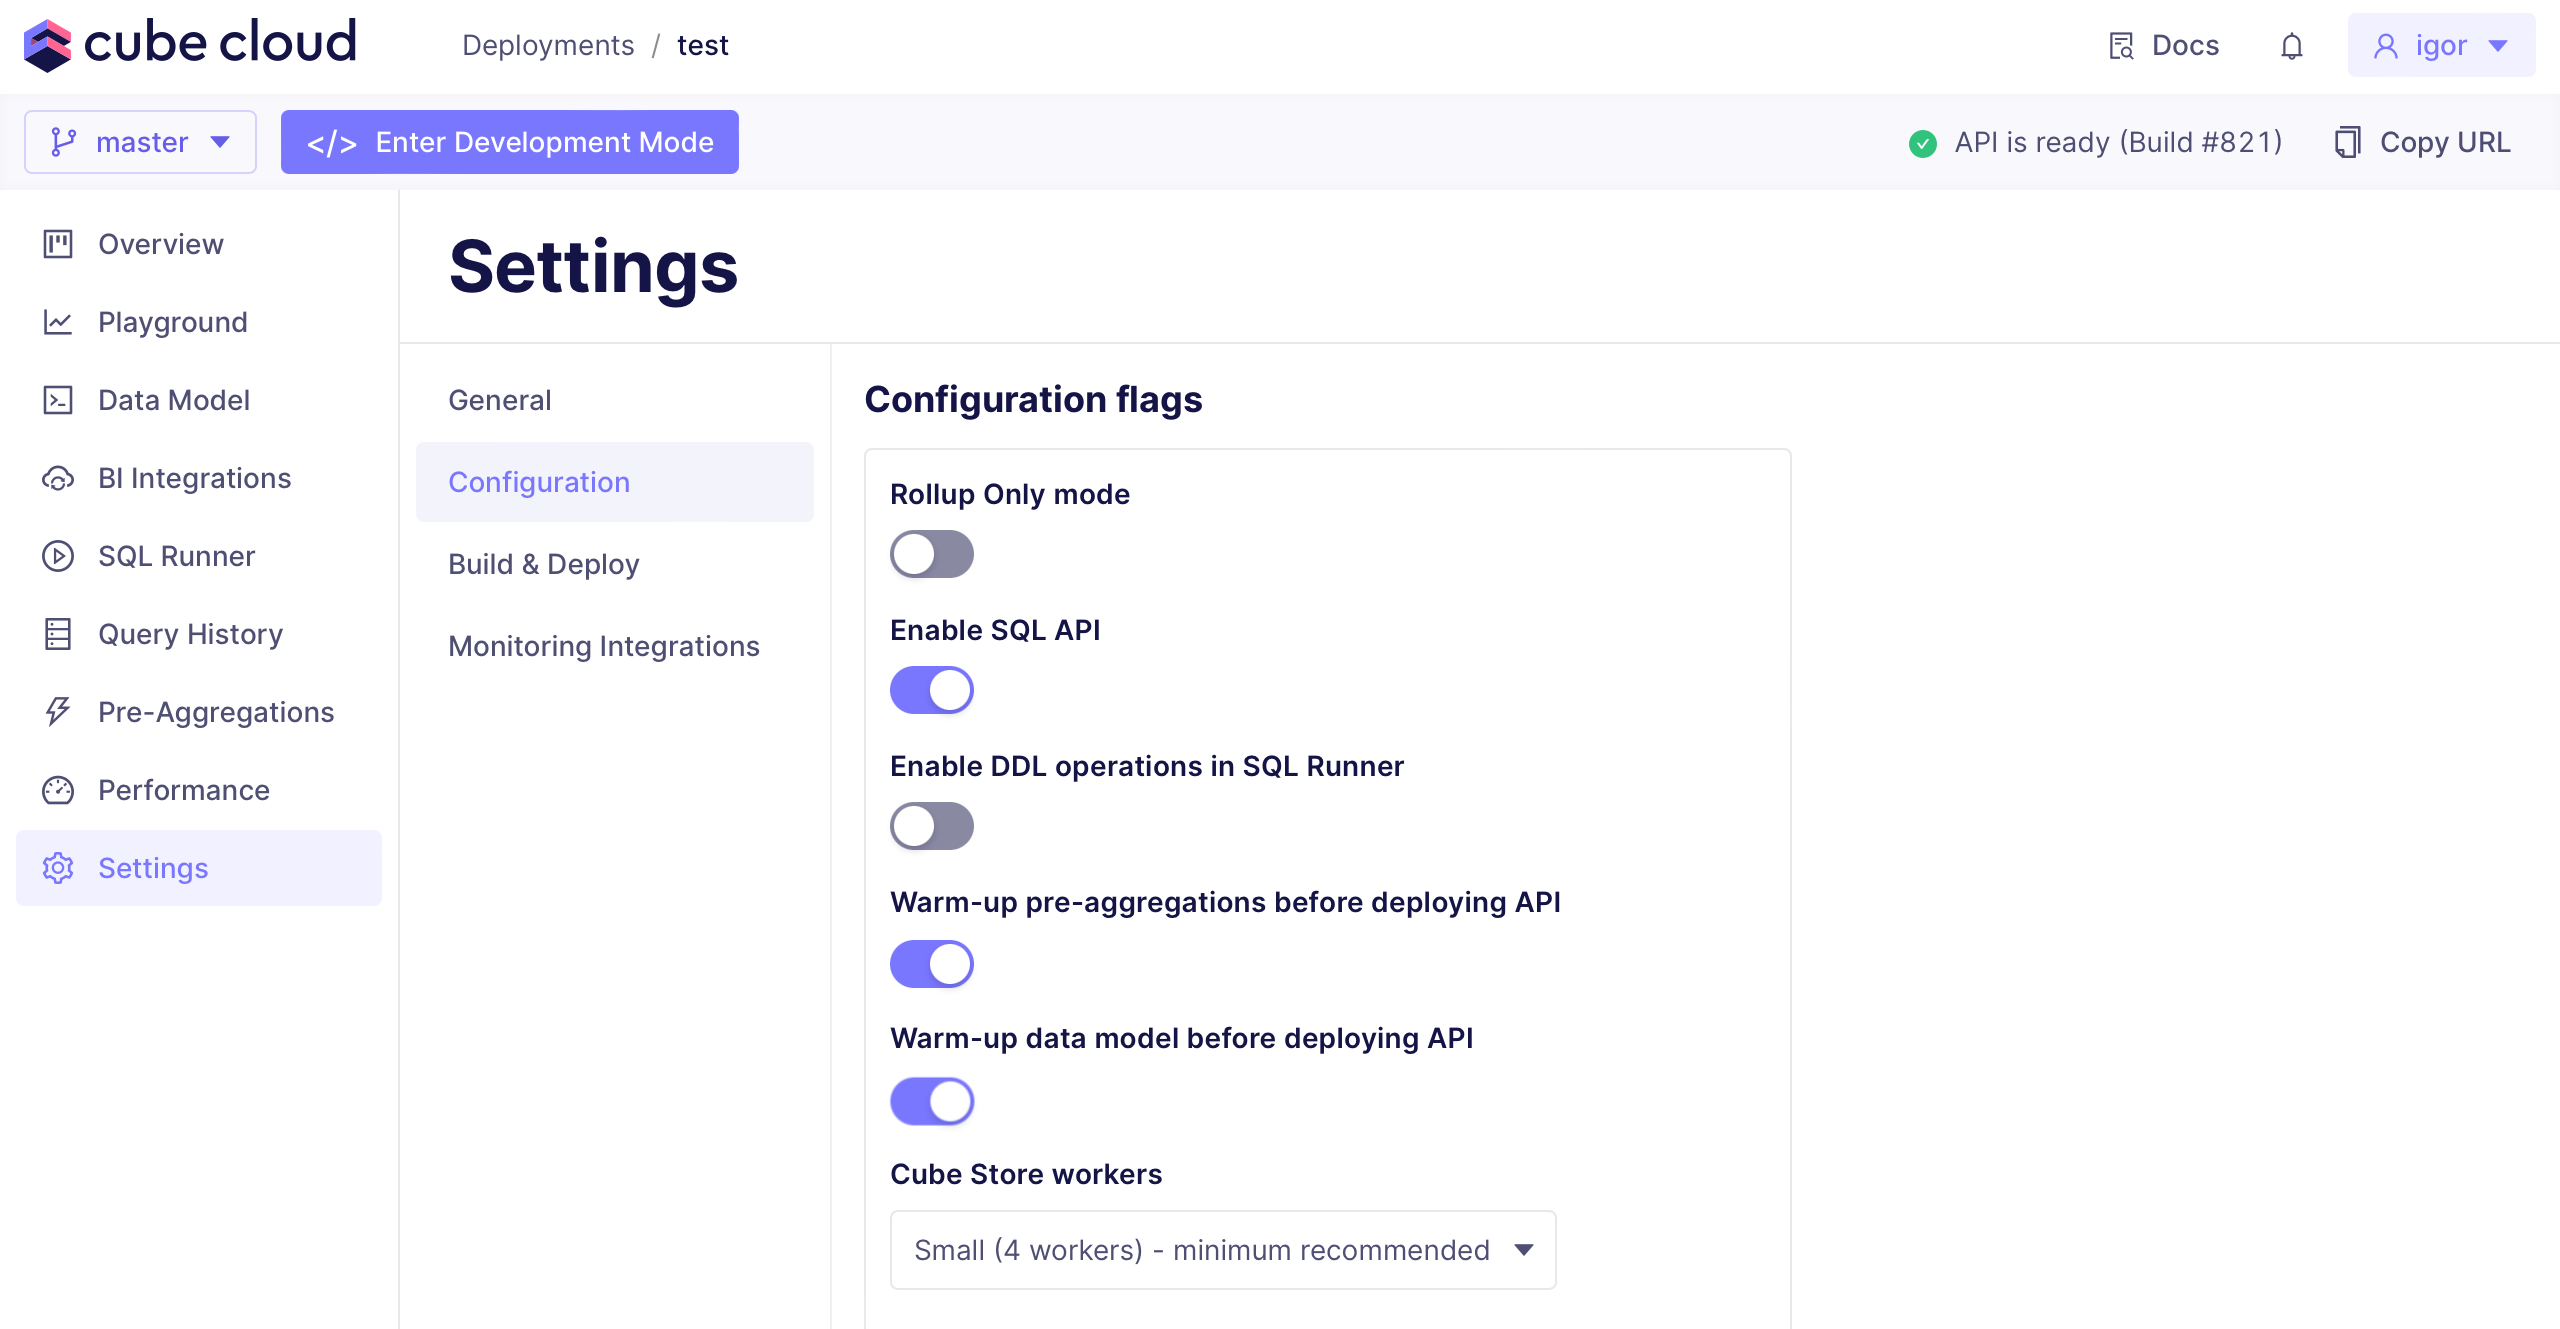
Task: Open Cube Store workers dropdown
Action: (1222, 1250)
